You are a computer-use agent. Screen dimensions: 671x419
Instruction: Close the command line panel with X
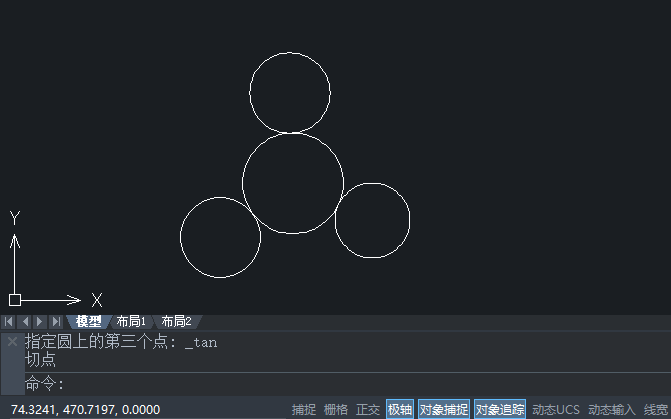click(x=12, y=342)
